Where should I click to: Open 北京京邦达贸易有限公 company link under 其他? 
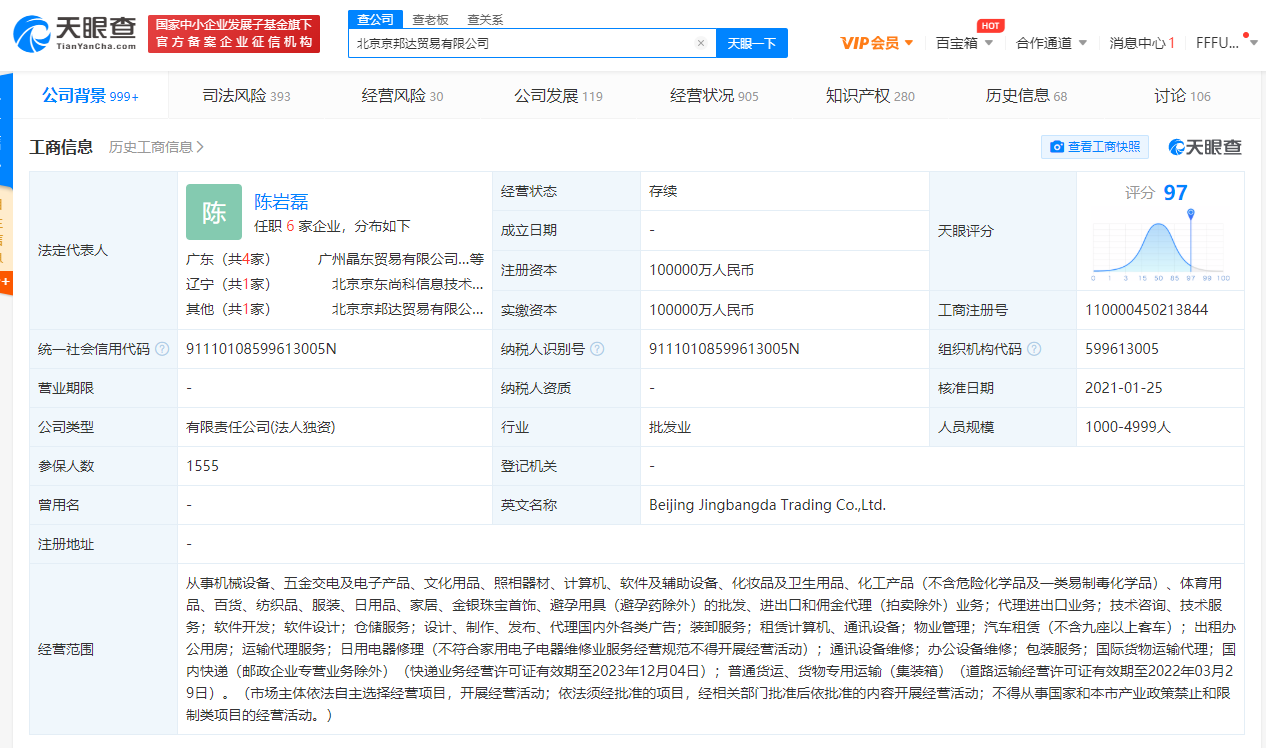[408, 309]
